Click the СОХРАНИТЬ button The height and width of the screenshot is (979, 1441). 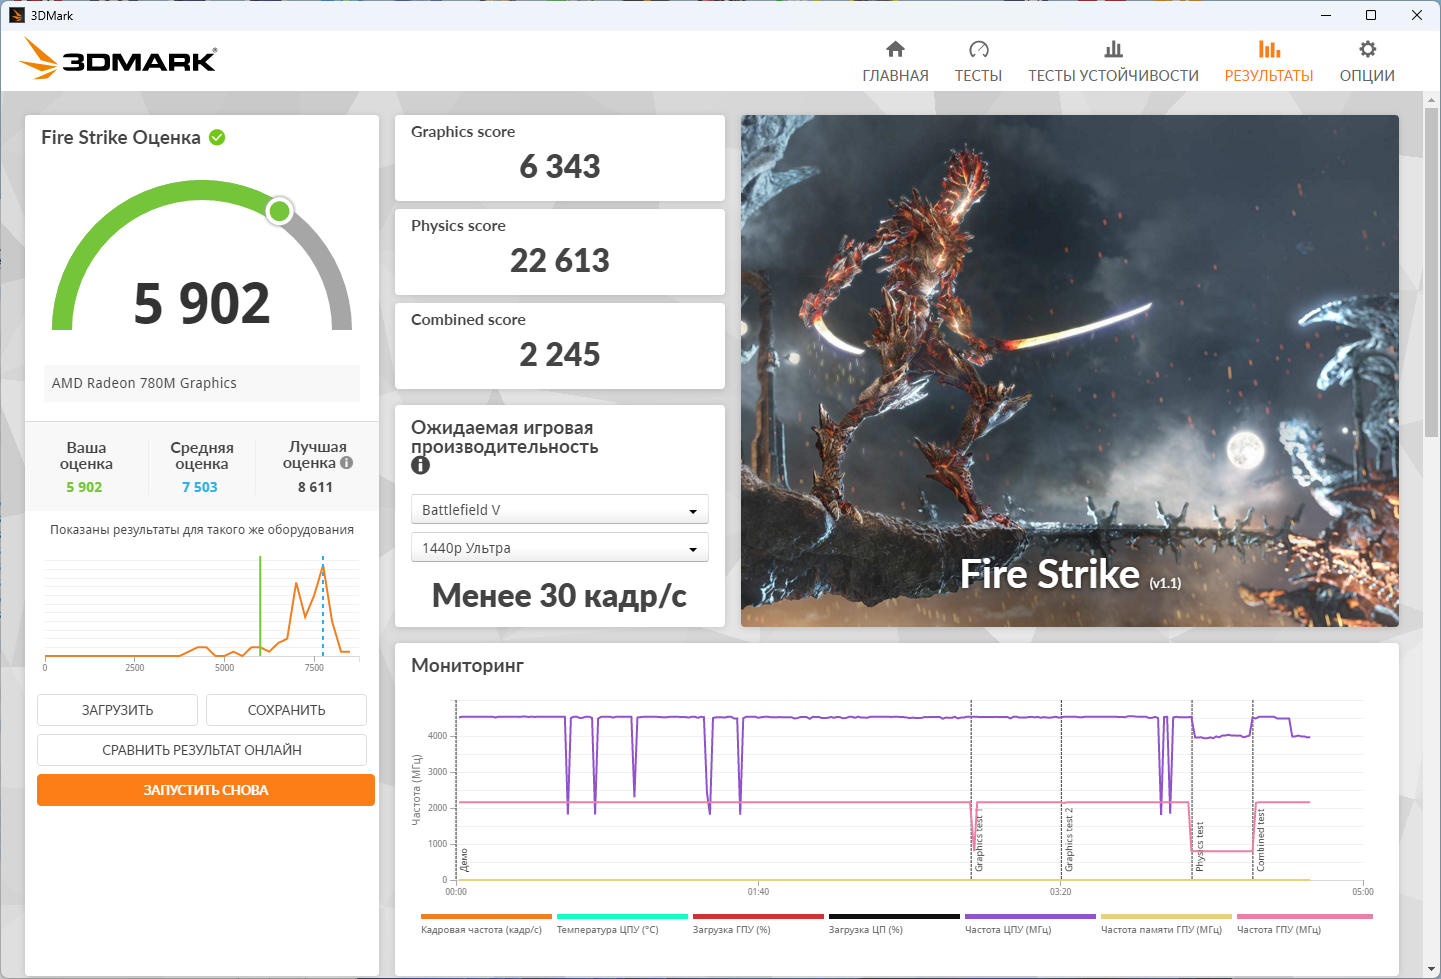click(286, 710)
